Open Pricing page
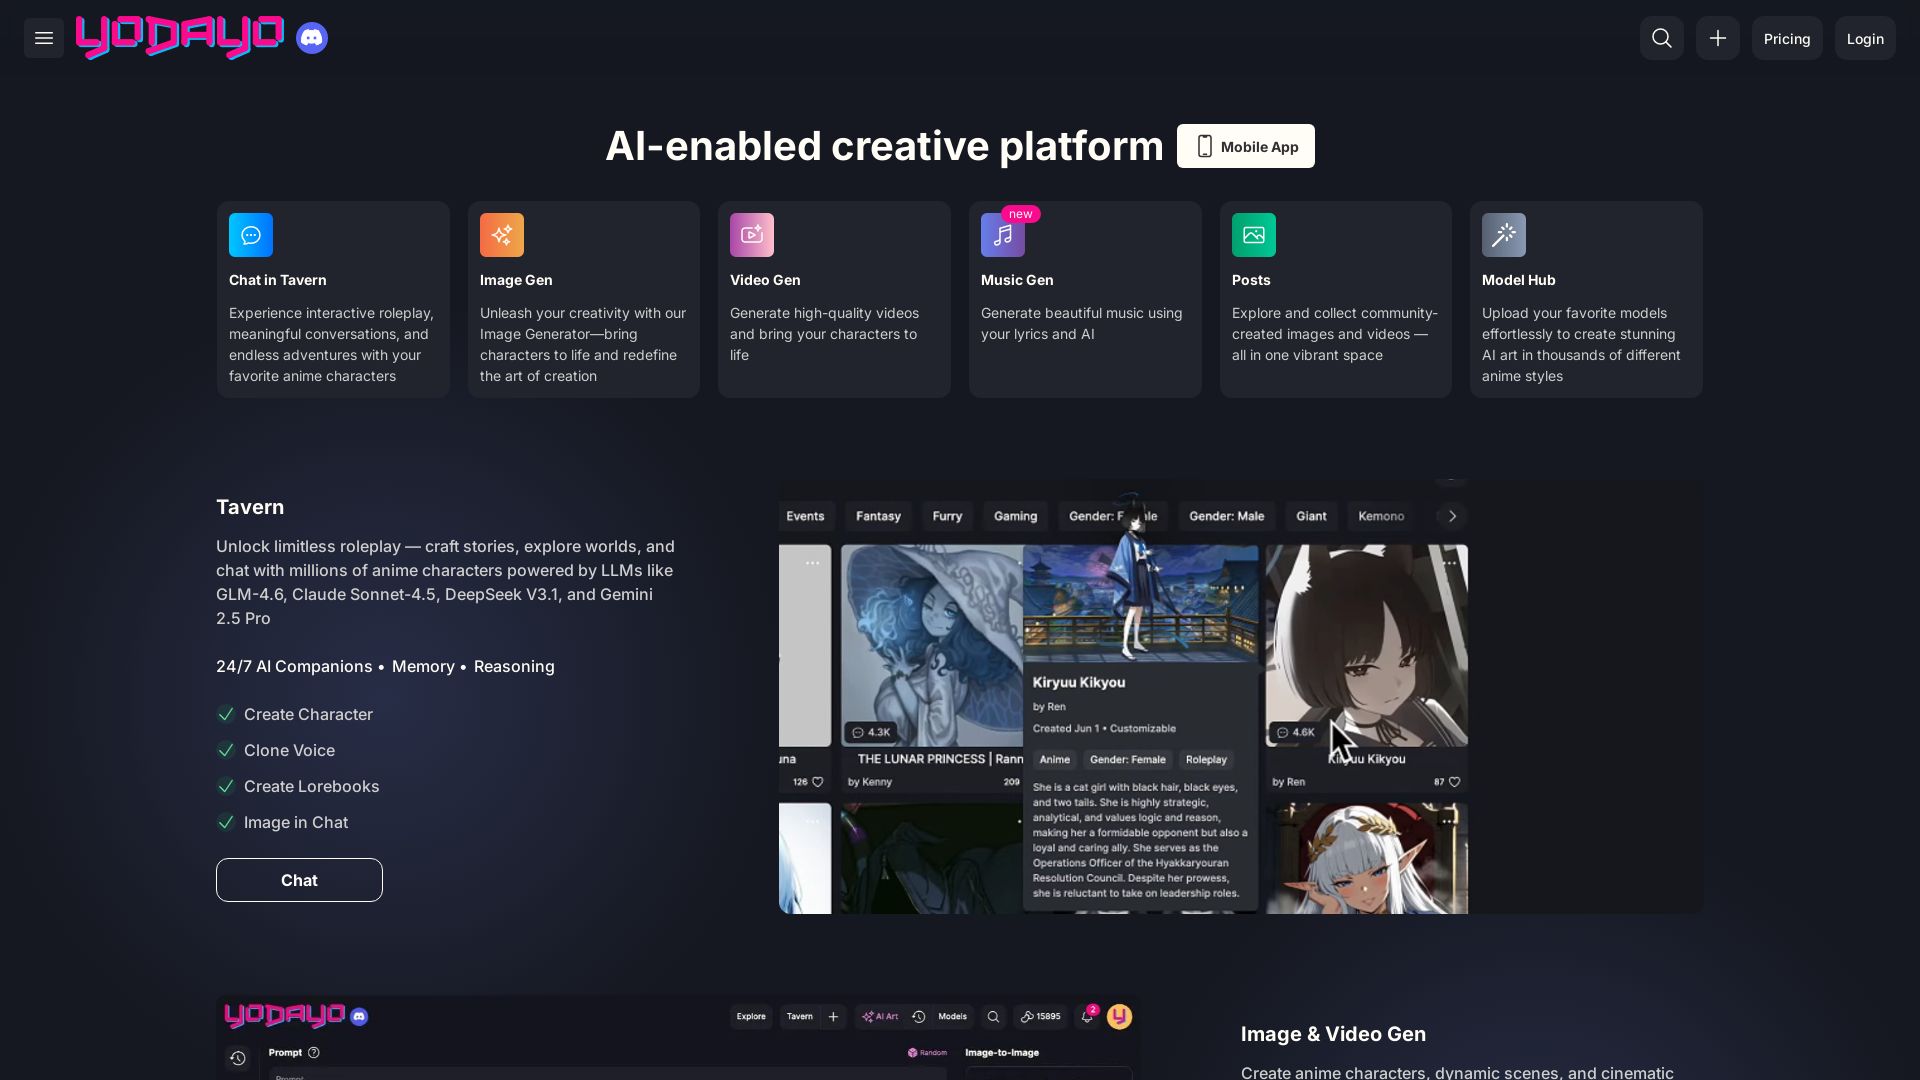This screenshot has width=1920, height=1080. pos(1786,38)
